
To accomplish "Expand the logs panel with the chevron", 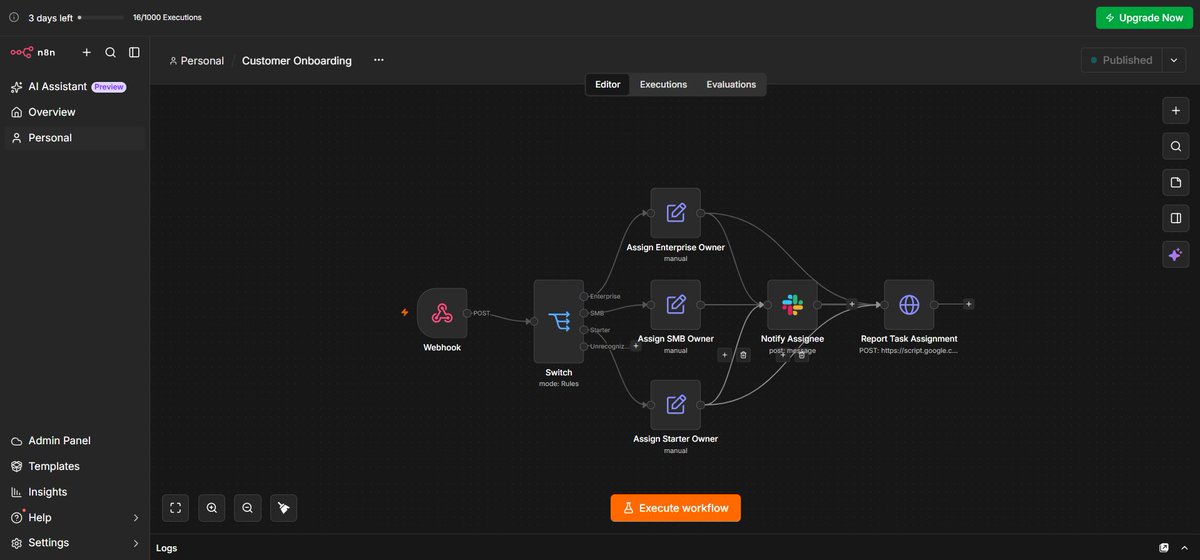I will 1185,548.
